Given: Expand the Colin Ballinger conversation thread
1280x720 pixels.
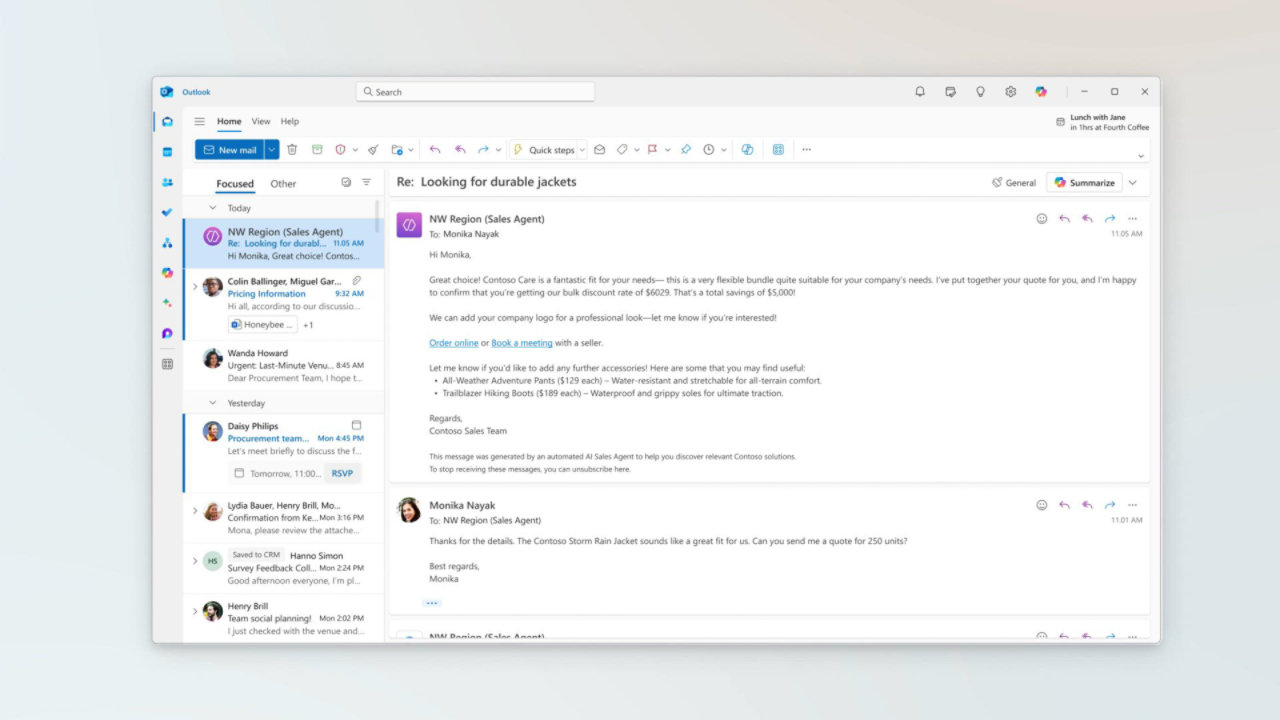Looking at the screenshot, I should [195, 286].
